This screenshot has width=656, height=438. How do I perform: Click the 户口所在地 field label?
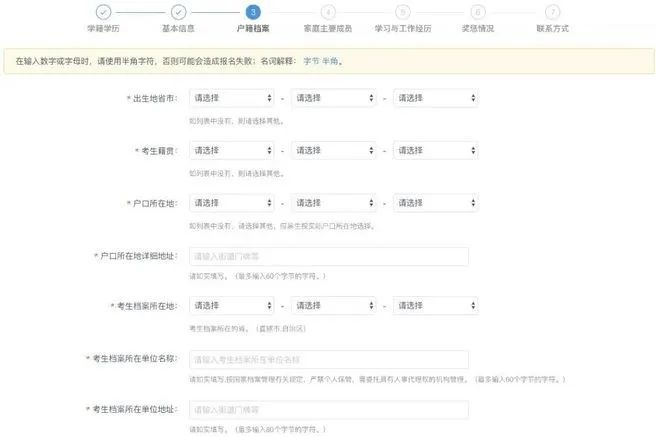click(x=152, y=203)
